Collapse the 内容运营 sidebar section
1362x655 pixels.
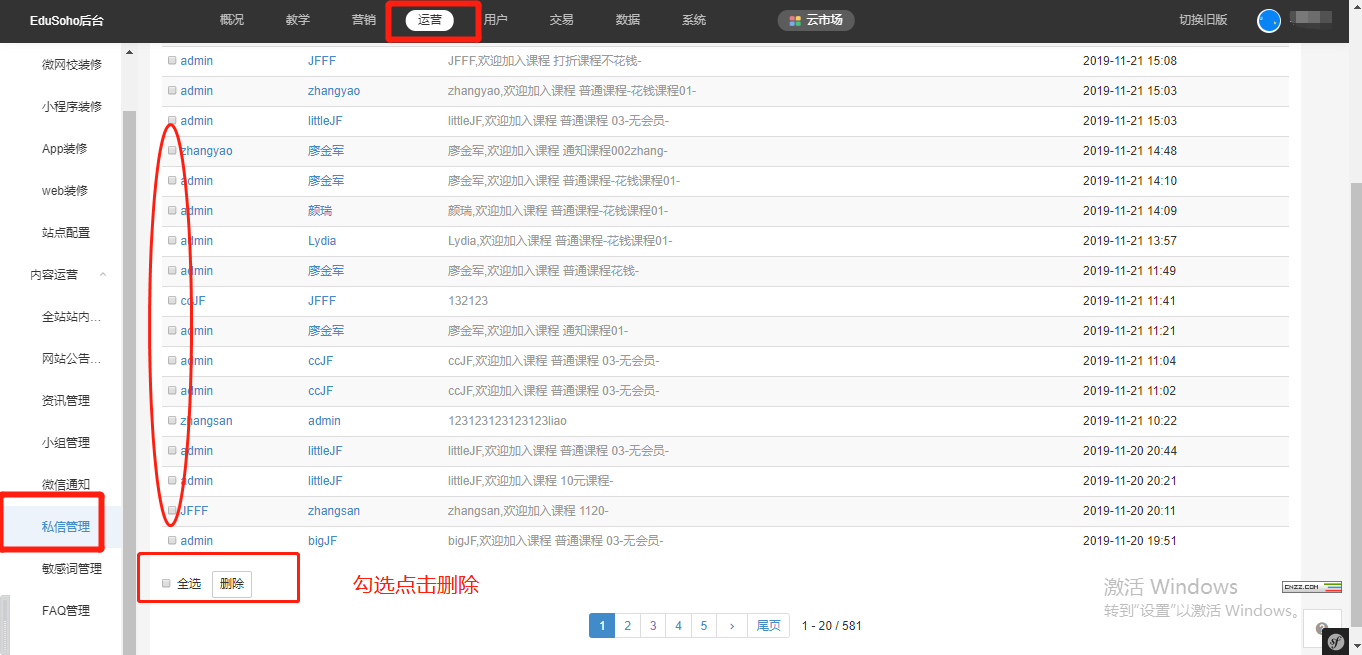102,275
